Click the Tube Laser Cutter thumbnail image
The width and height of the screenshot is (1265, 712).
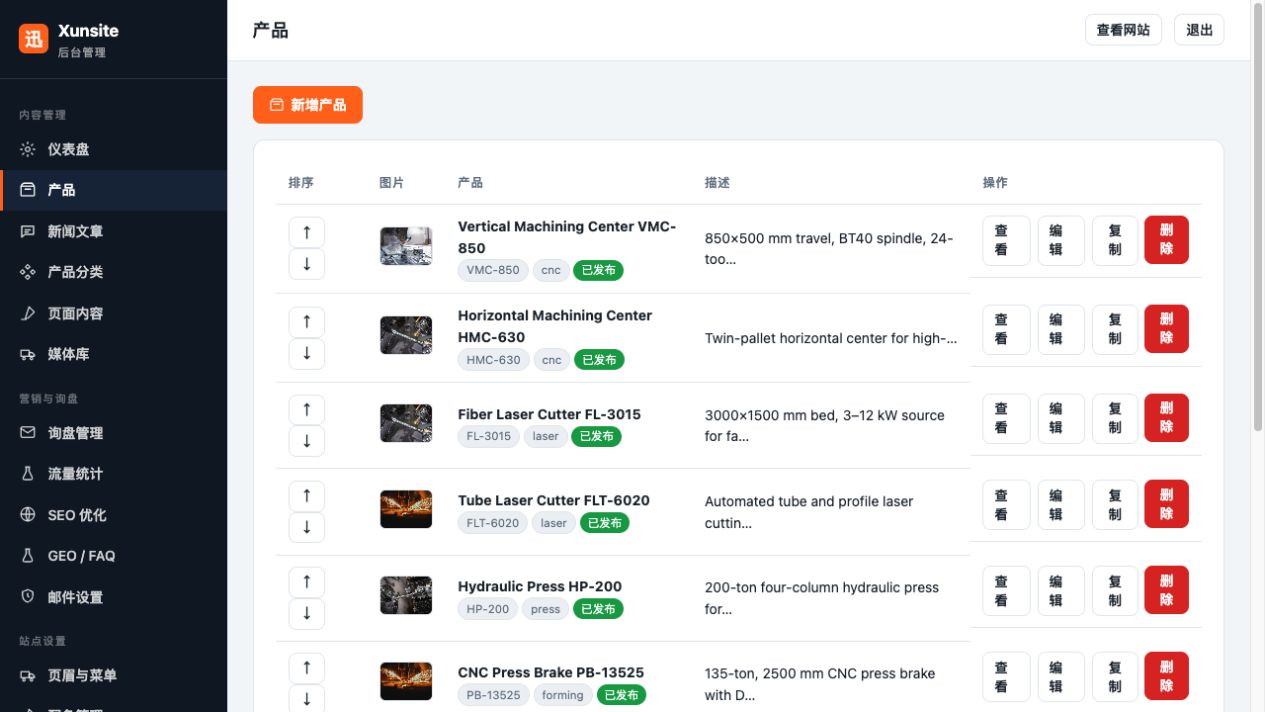[406, 509]
